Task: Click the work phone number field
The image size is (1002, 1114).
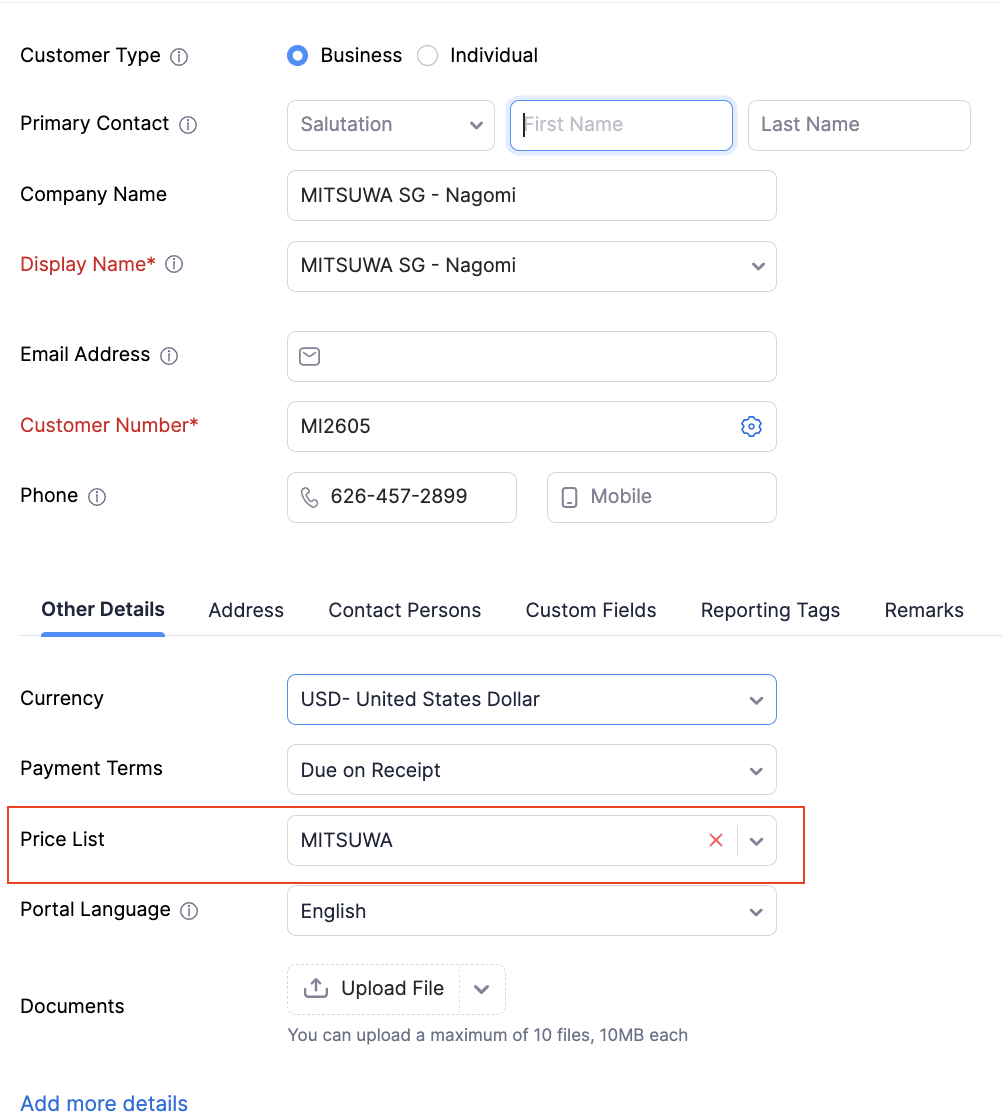Action: [402, 497]
